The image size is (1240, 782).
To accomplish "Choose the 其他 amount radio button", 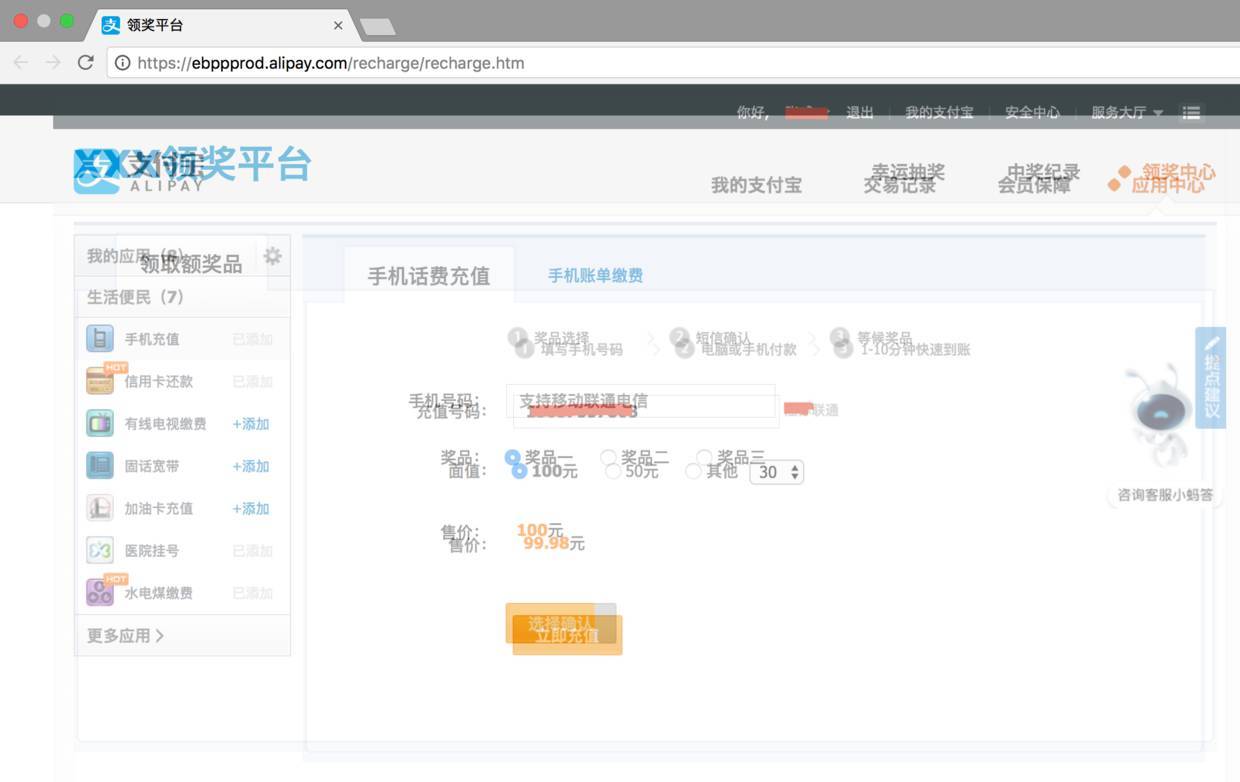I will click(693, 471).
